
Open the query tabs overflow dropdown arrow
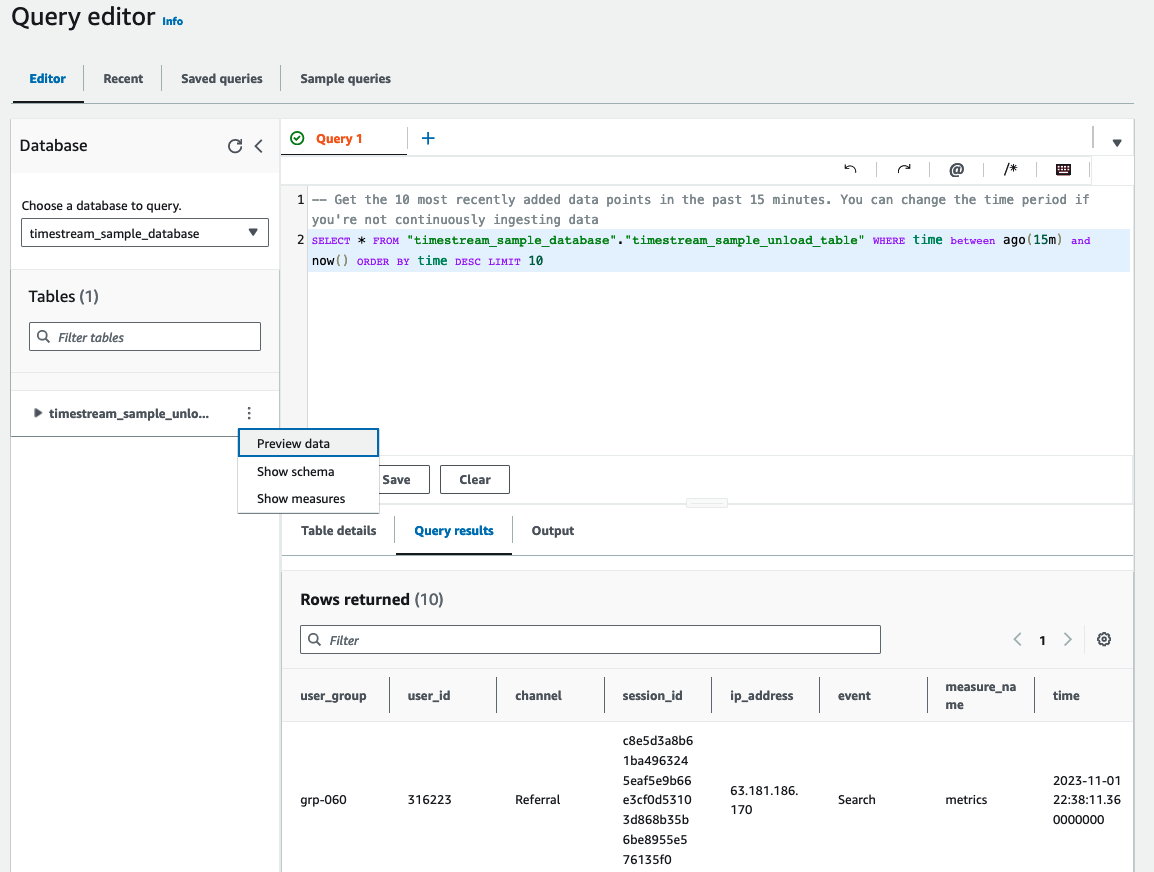click(x=1117, y=143)
